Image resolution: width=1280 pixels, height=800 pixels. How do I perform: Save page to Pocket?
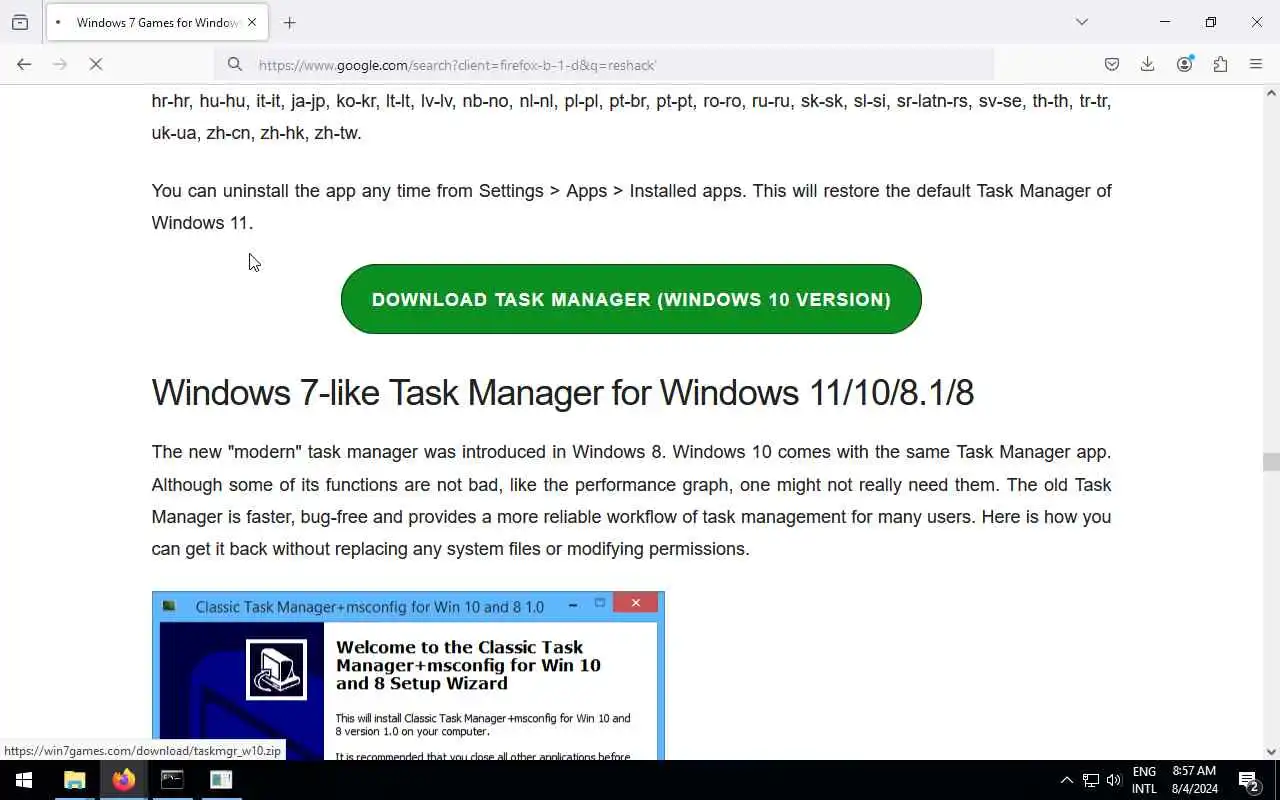(1112, 64)
